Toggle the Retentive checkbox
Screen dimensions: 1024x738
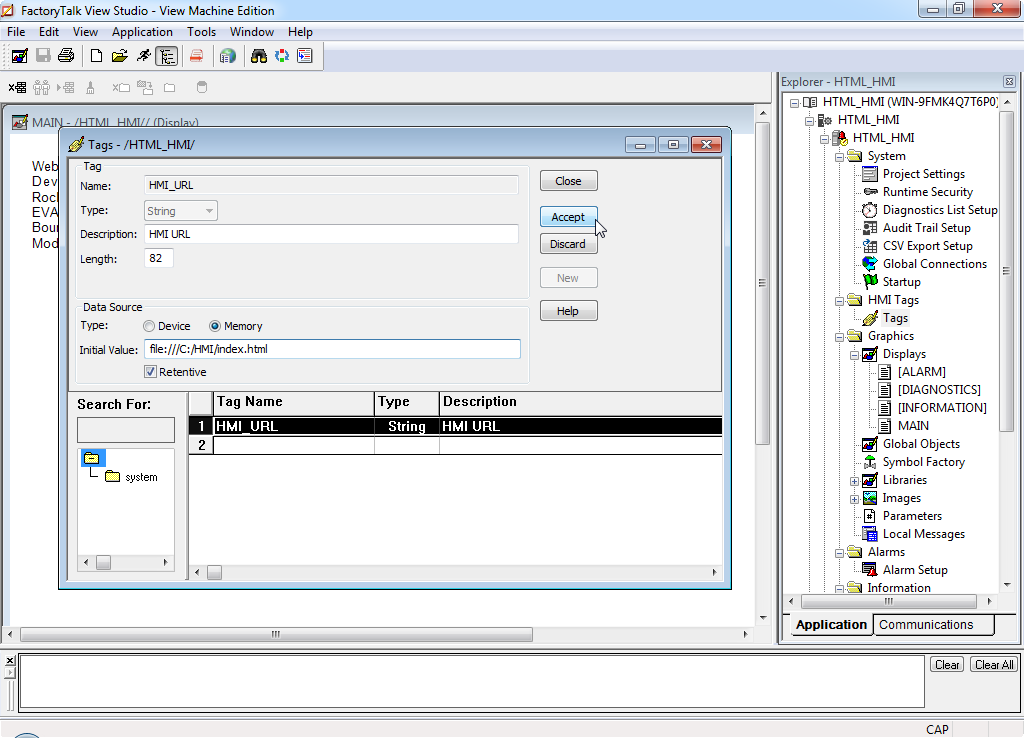(x=151, y=372)
